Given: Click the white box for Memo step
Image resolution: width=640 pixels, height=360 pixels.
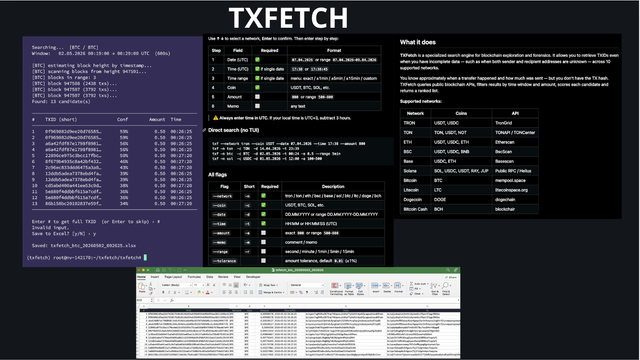Looking at the screenshot, I should [x=257, y=106].
